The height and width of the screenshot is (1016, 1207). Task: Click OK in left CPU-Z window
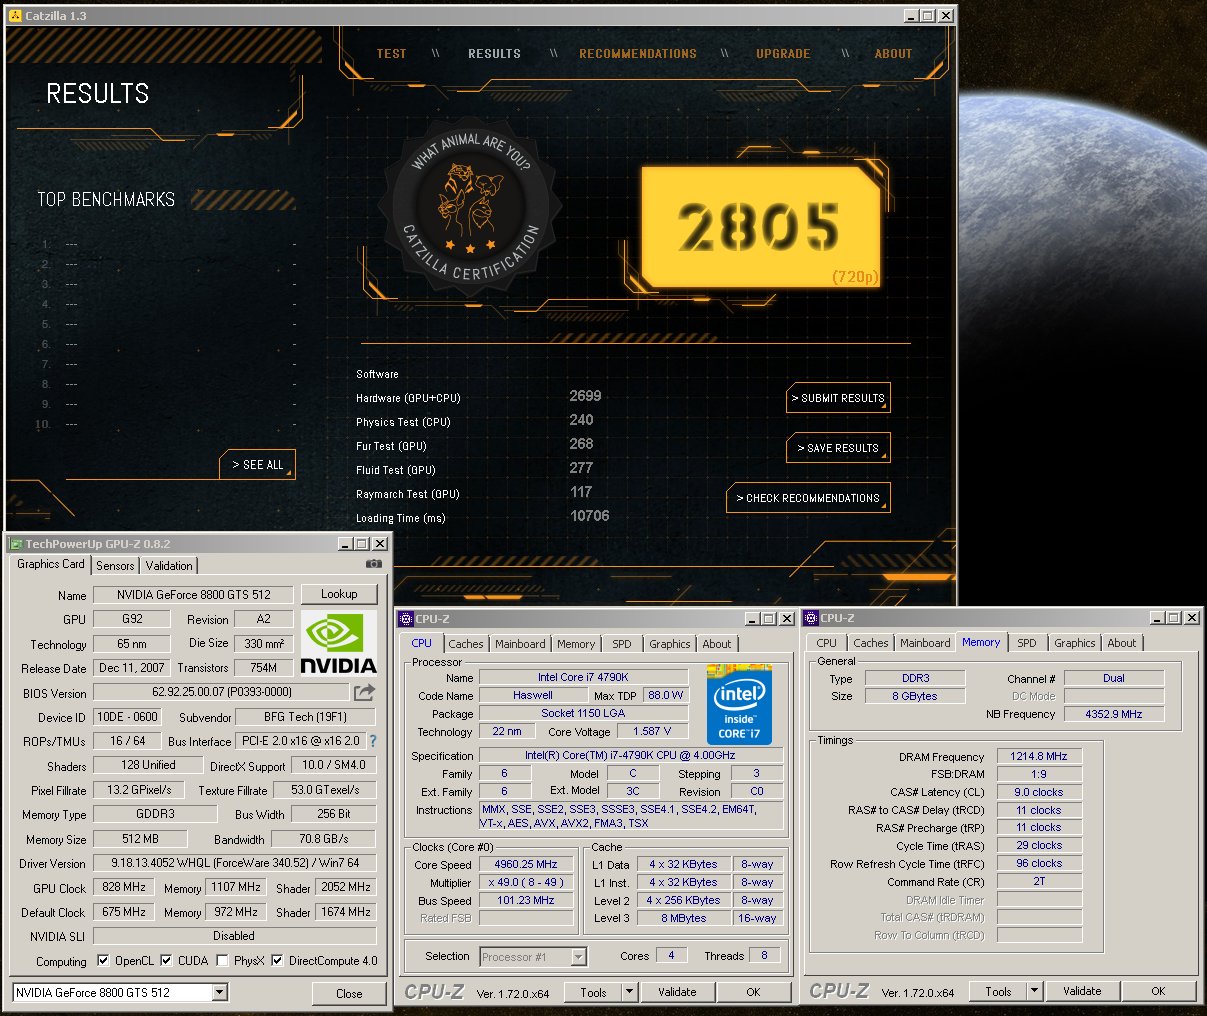[x=754, y=992]
